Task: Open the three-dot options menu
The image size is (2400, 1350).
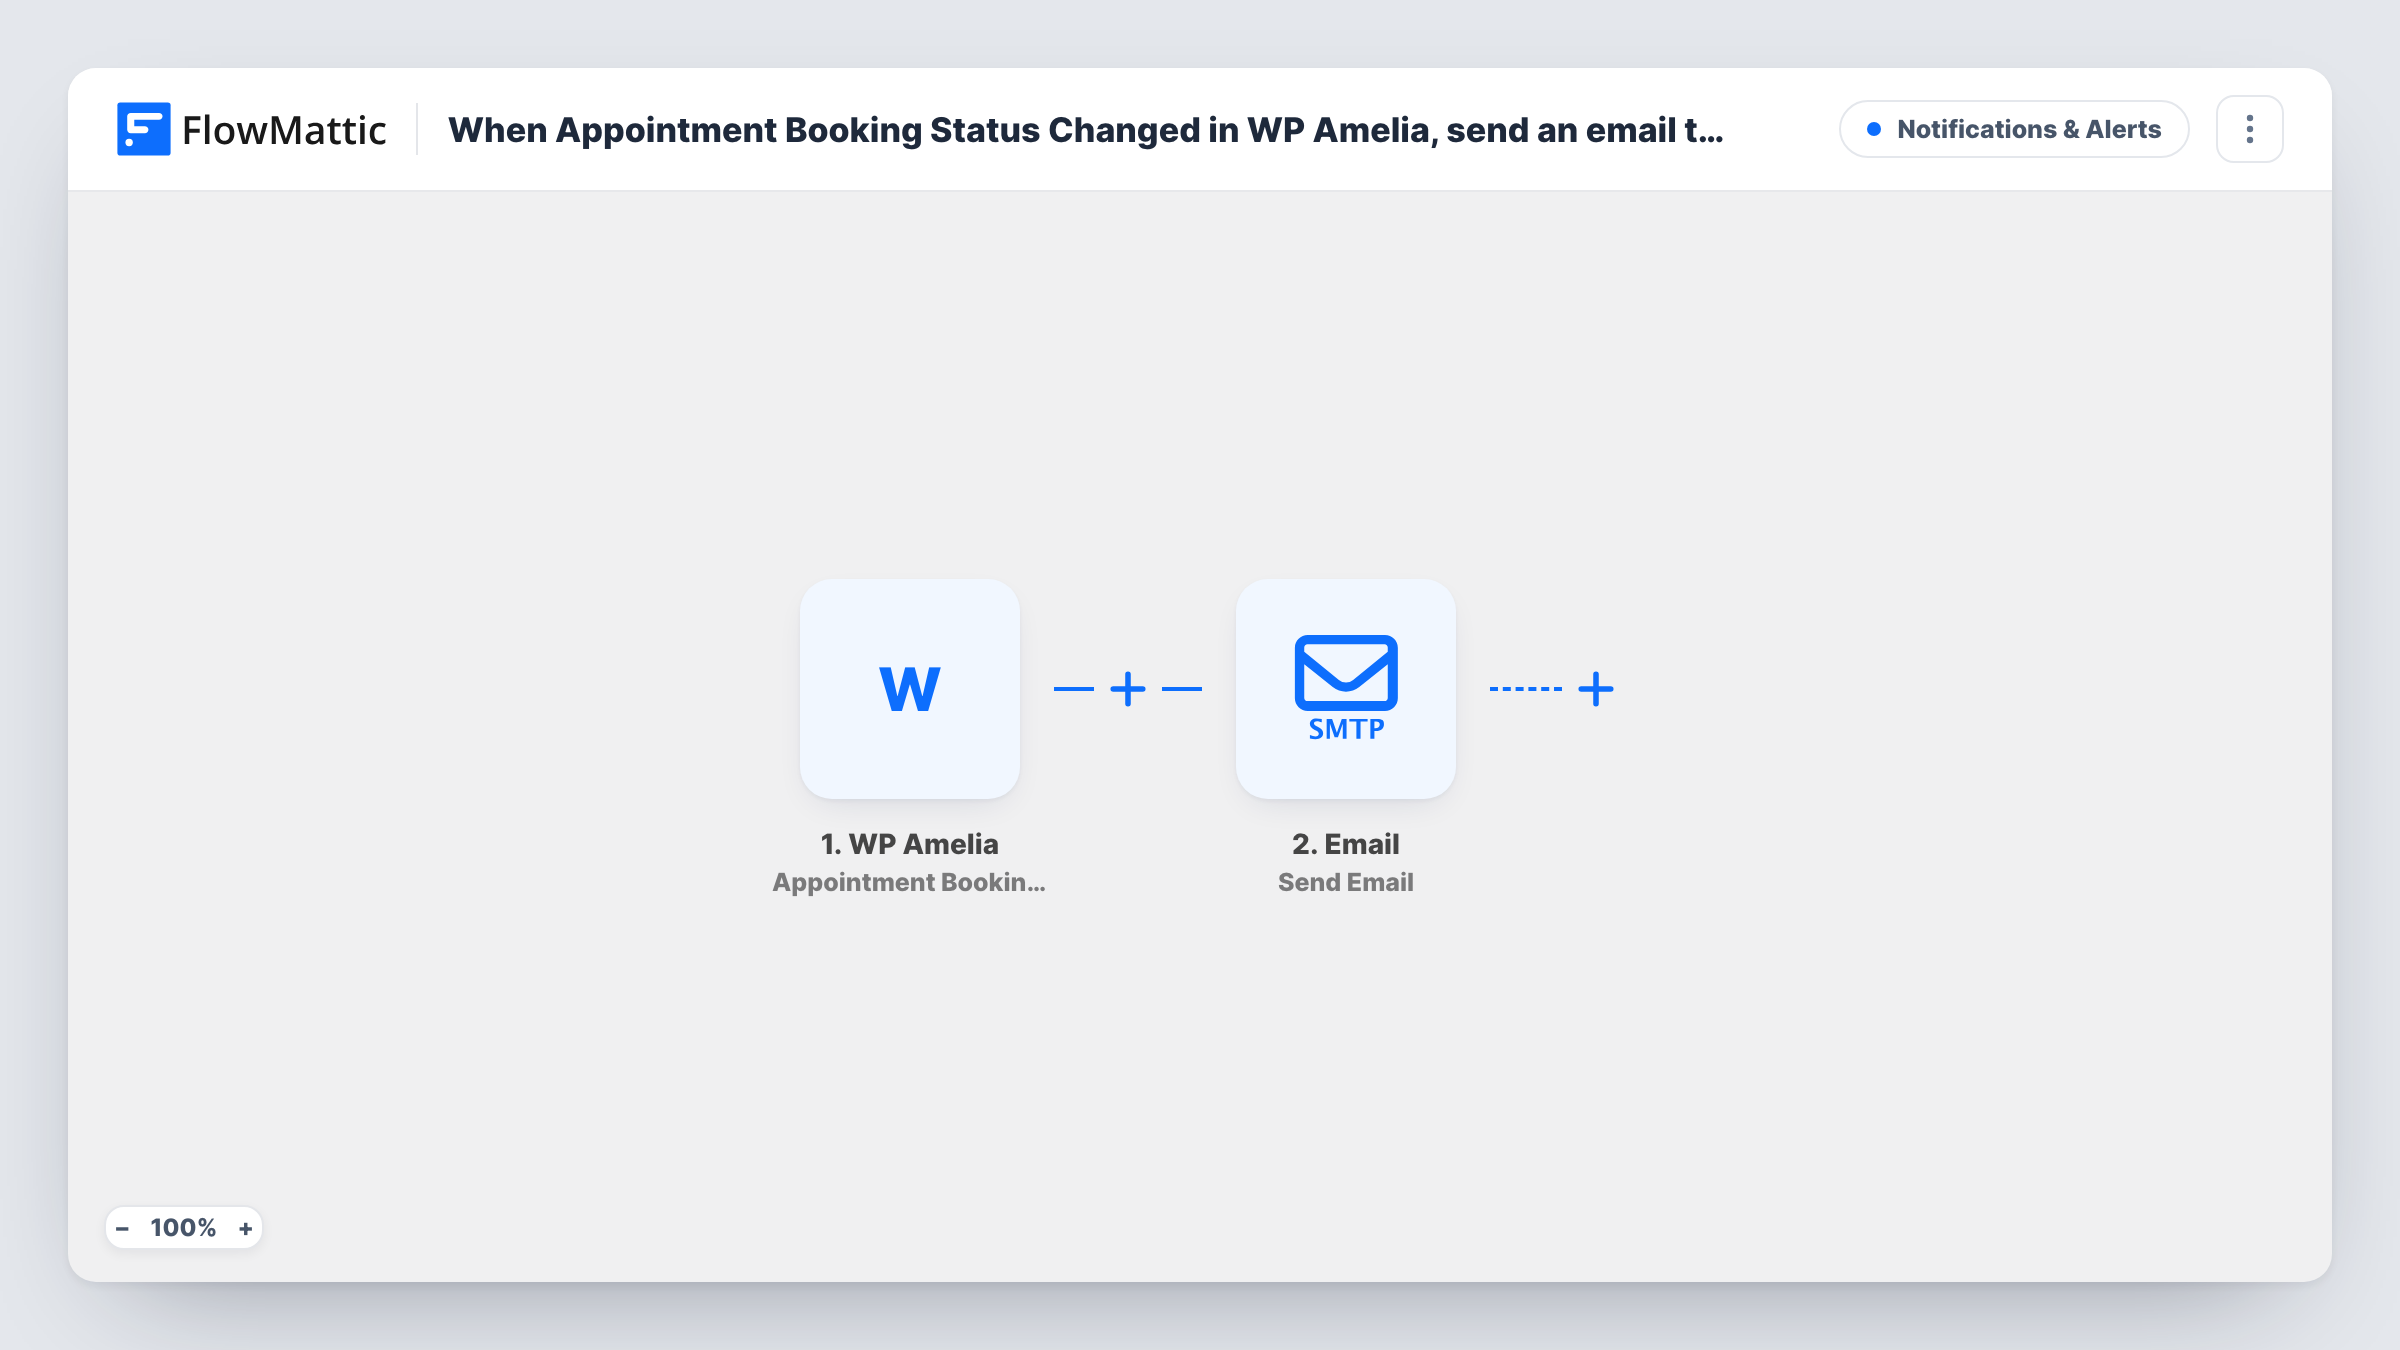Action: [x=2250, y=129]
